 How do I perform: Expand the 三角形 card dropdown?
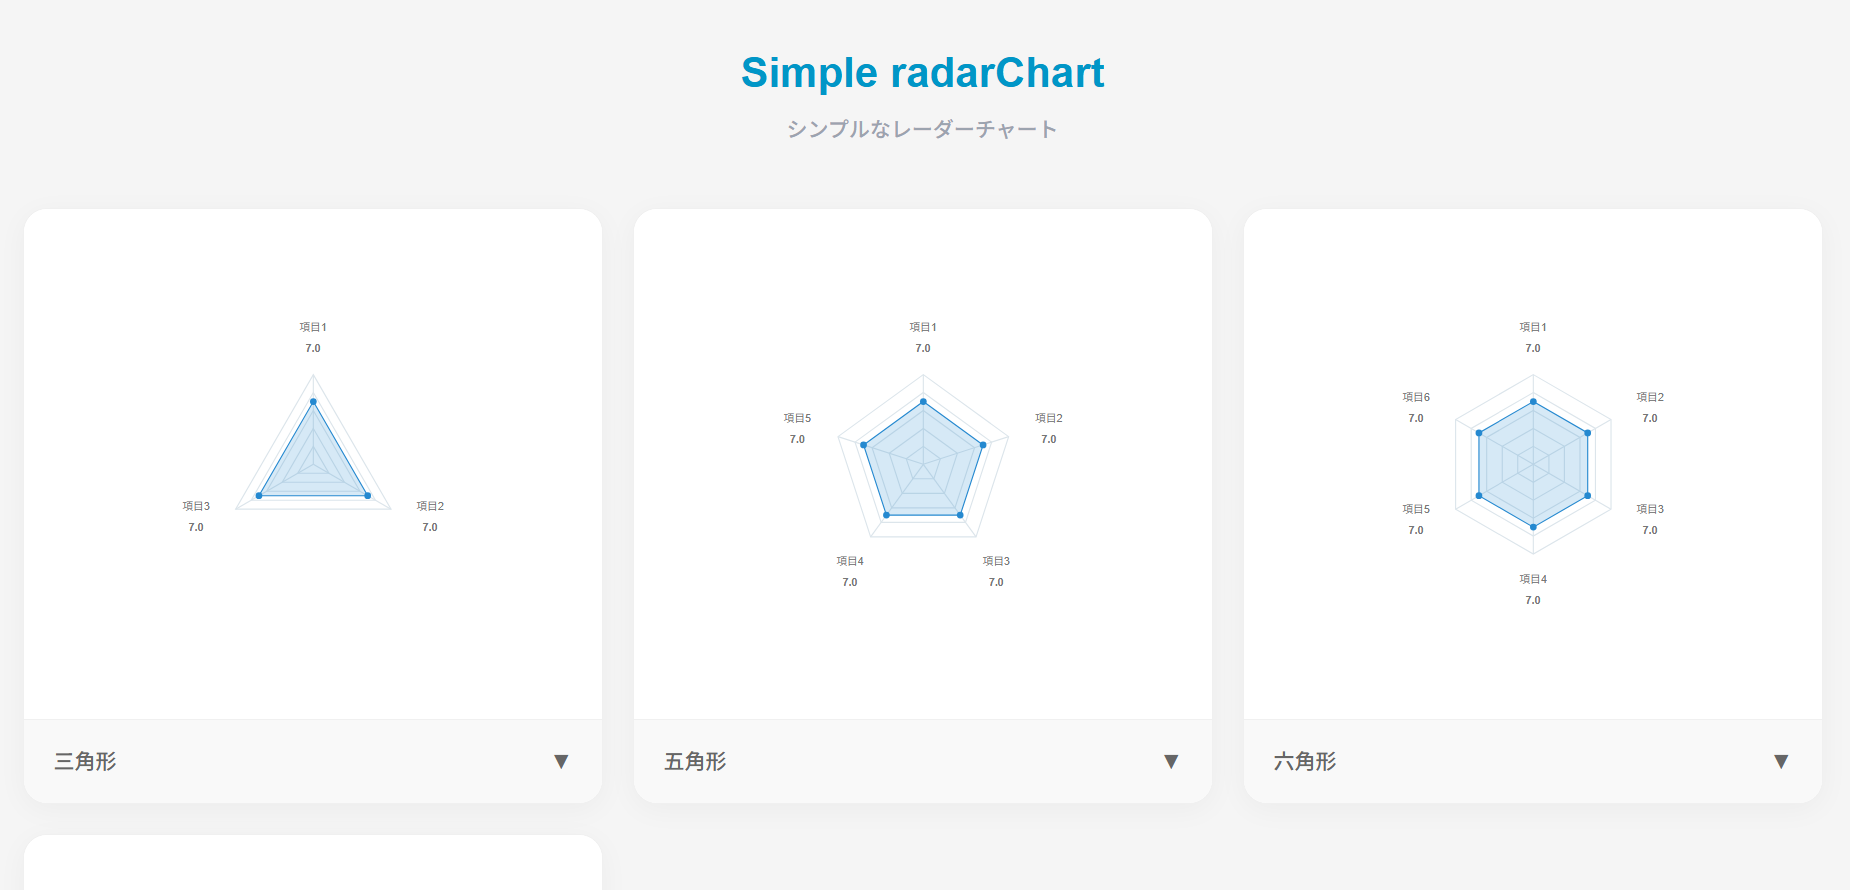click(562, 761)
